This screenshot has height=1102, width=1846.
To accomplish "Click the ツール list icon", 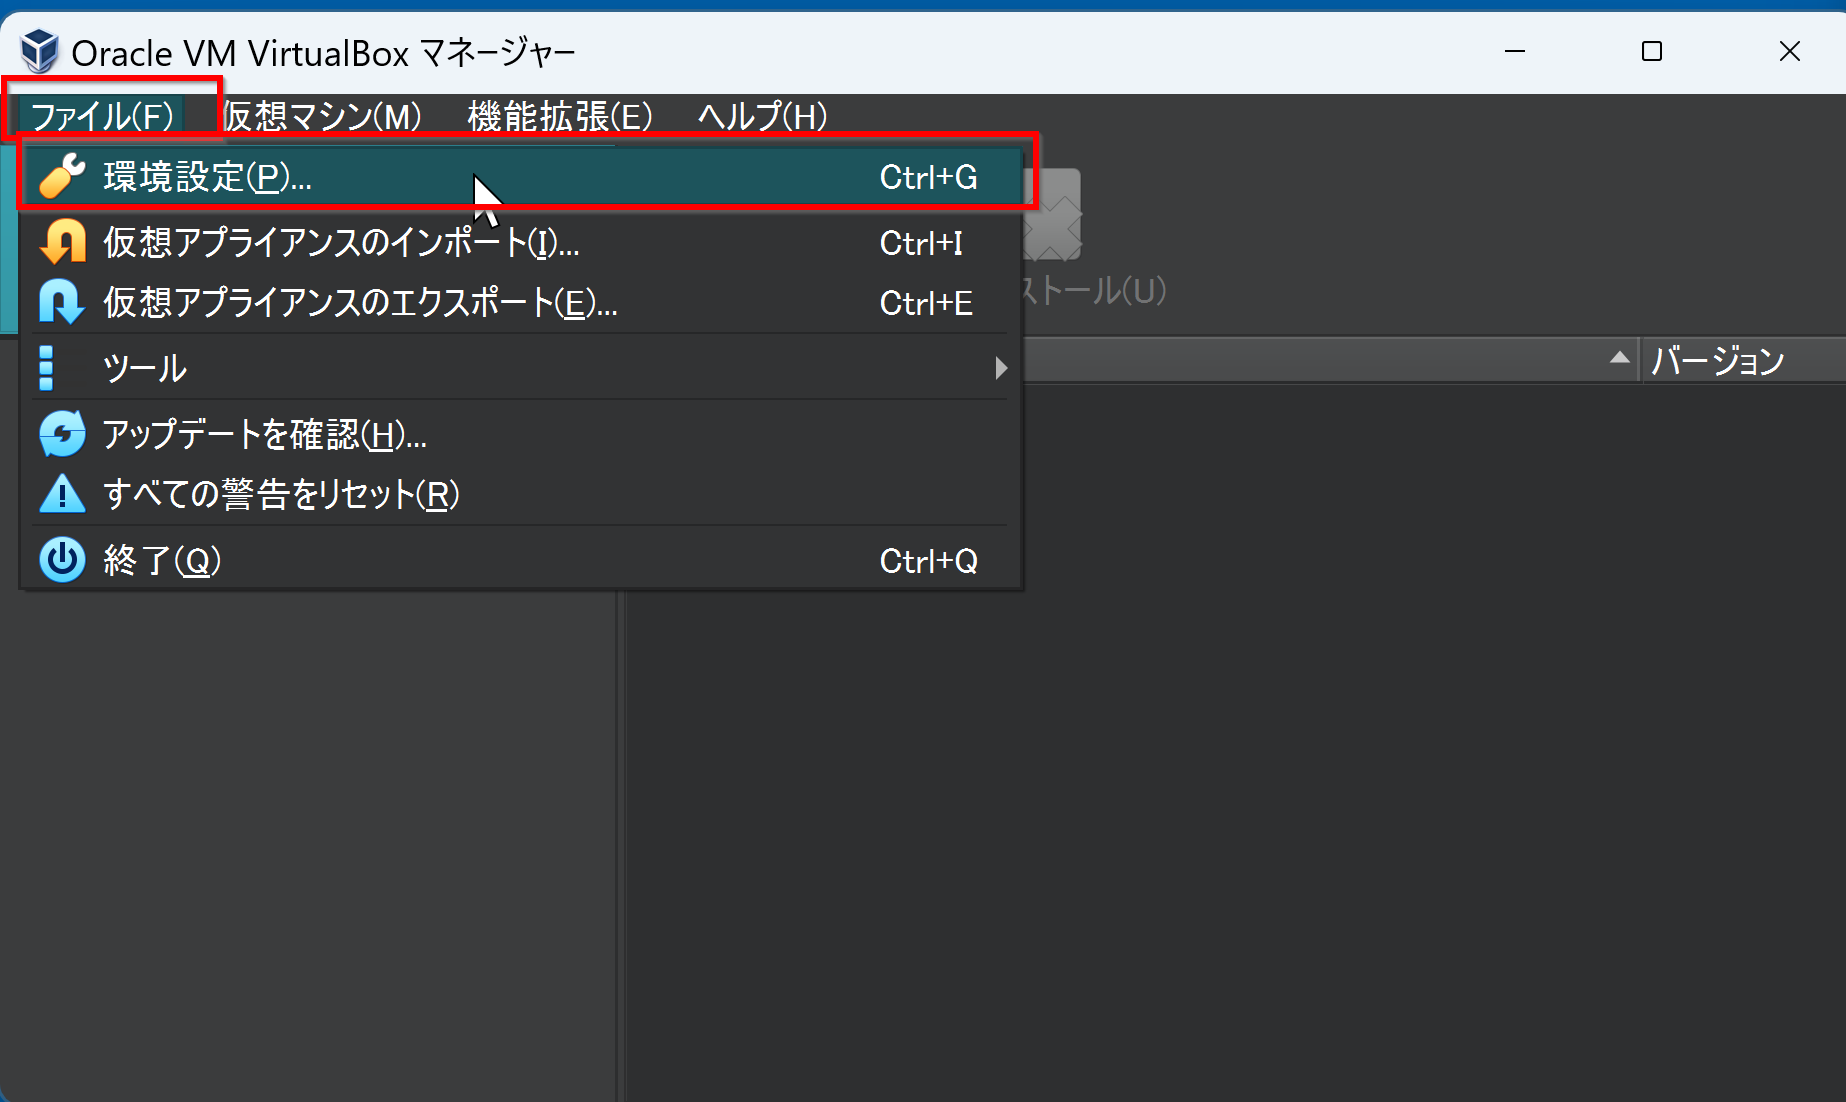I will tap(46, 368).
